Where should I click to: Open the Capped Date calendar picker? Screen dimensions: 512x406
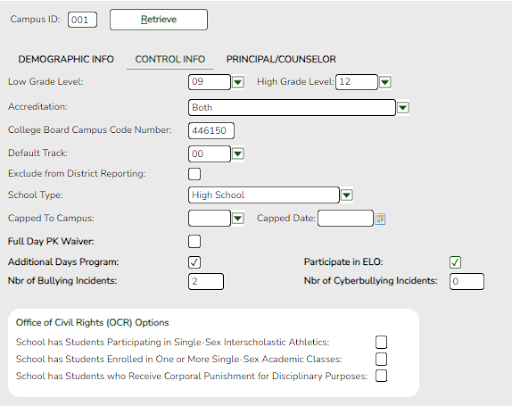[380, 219]
